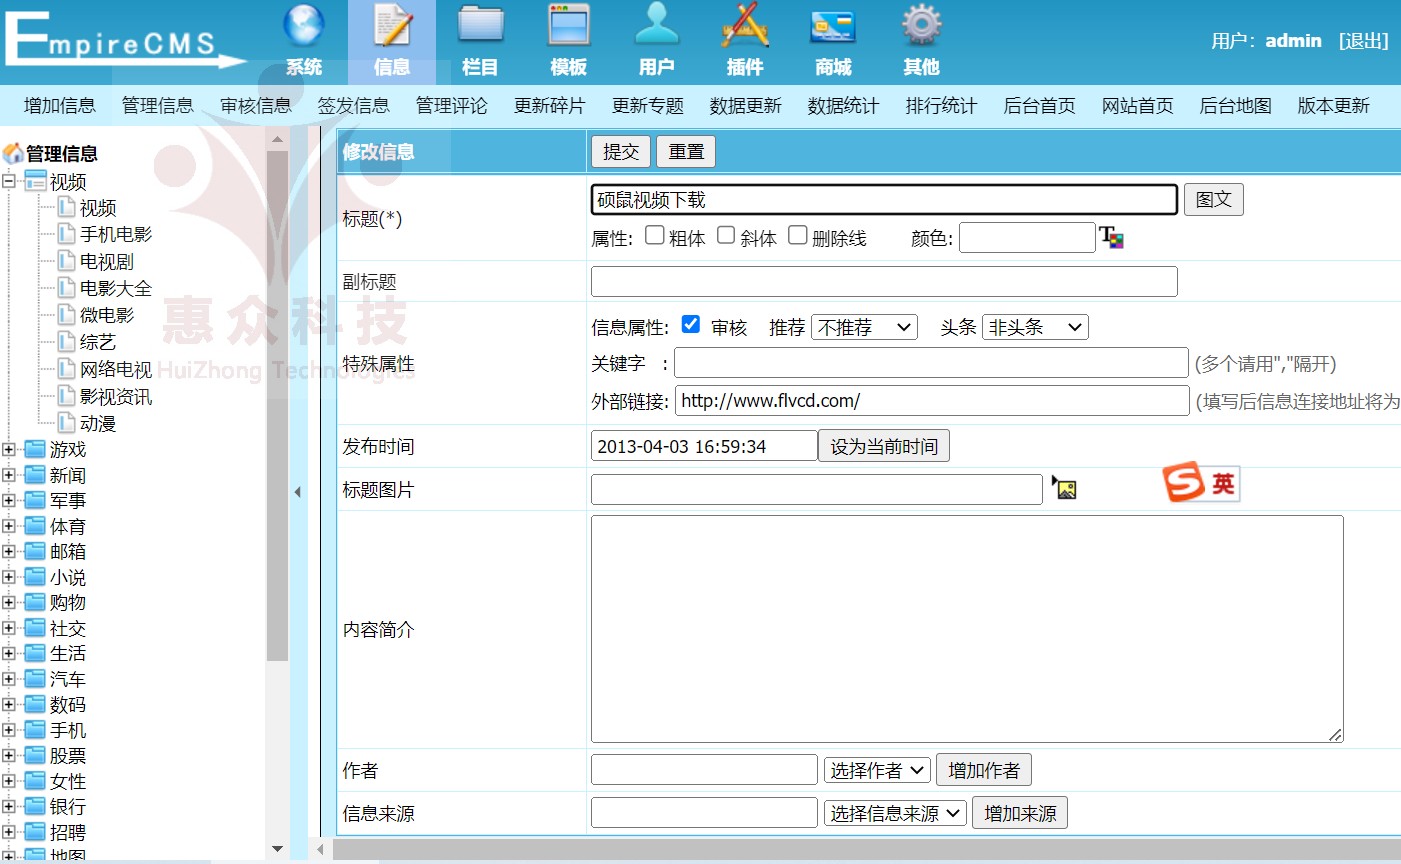Focus the 外部链接 URL field
This screenshot has height=864, width=1401.
[932, 401]
